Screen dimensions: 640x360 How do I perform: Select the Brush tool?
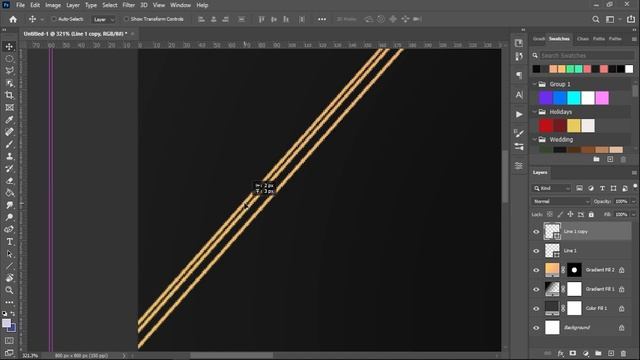tap(9, 144)
